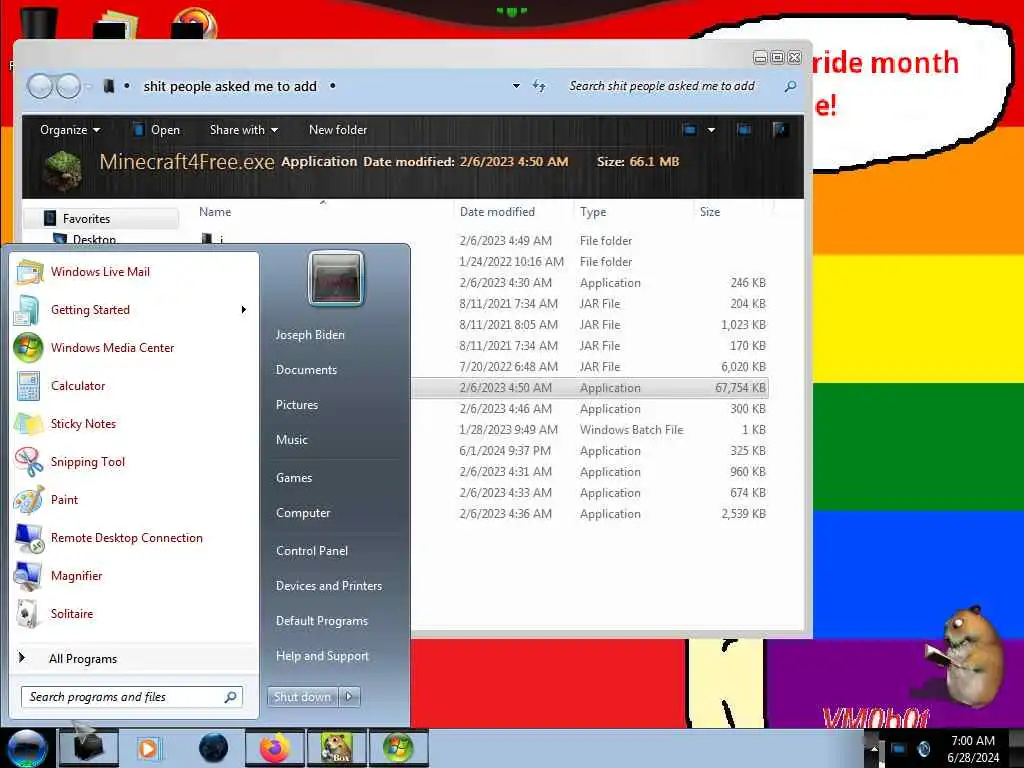Screen dimensions: 1024x768
Task: Open the black folder taskbar icon
Action: pyautogui.click(x=88, y=748)
